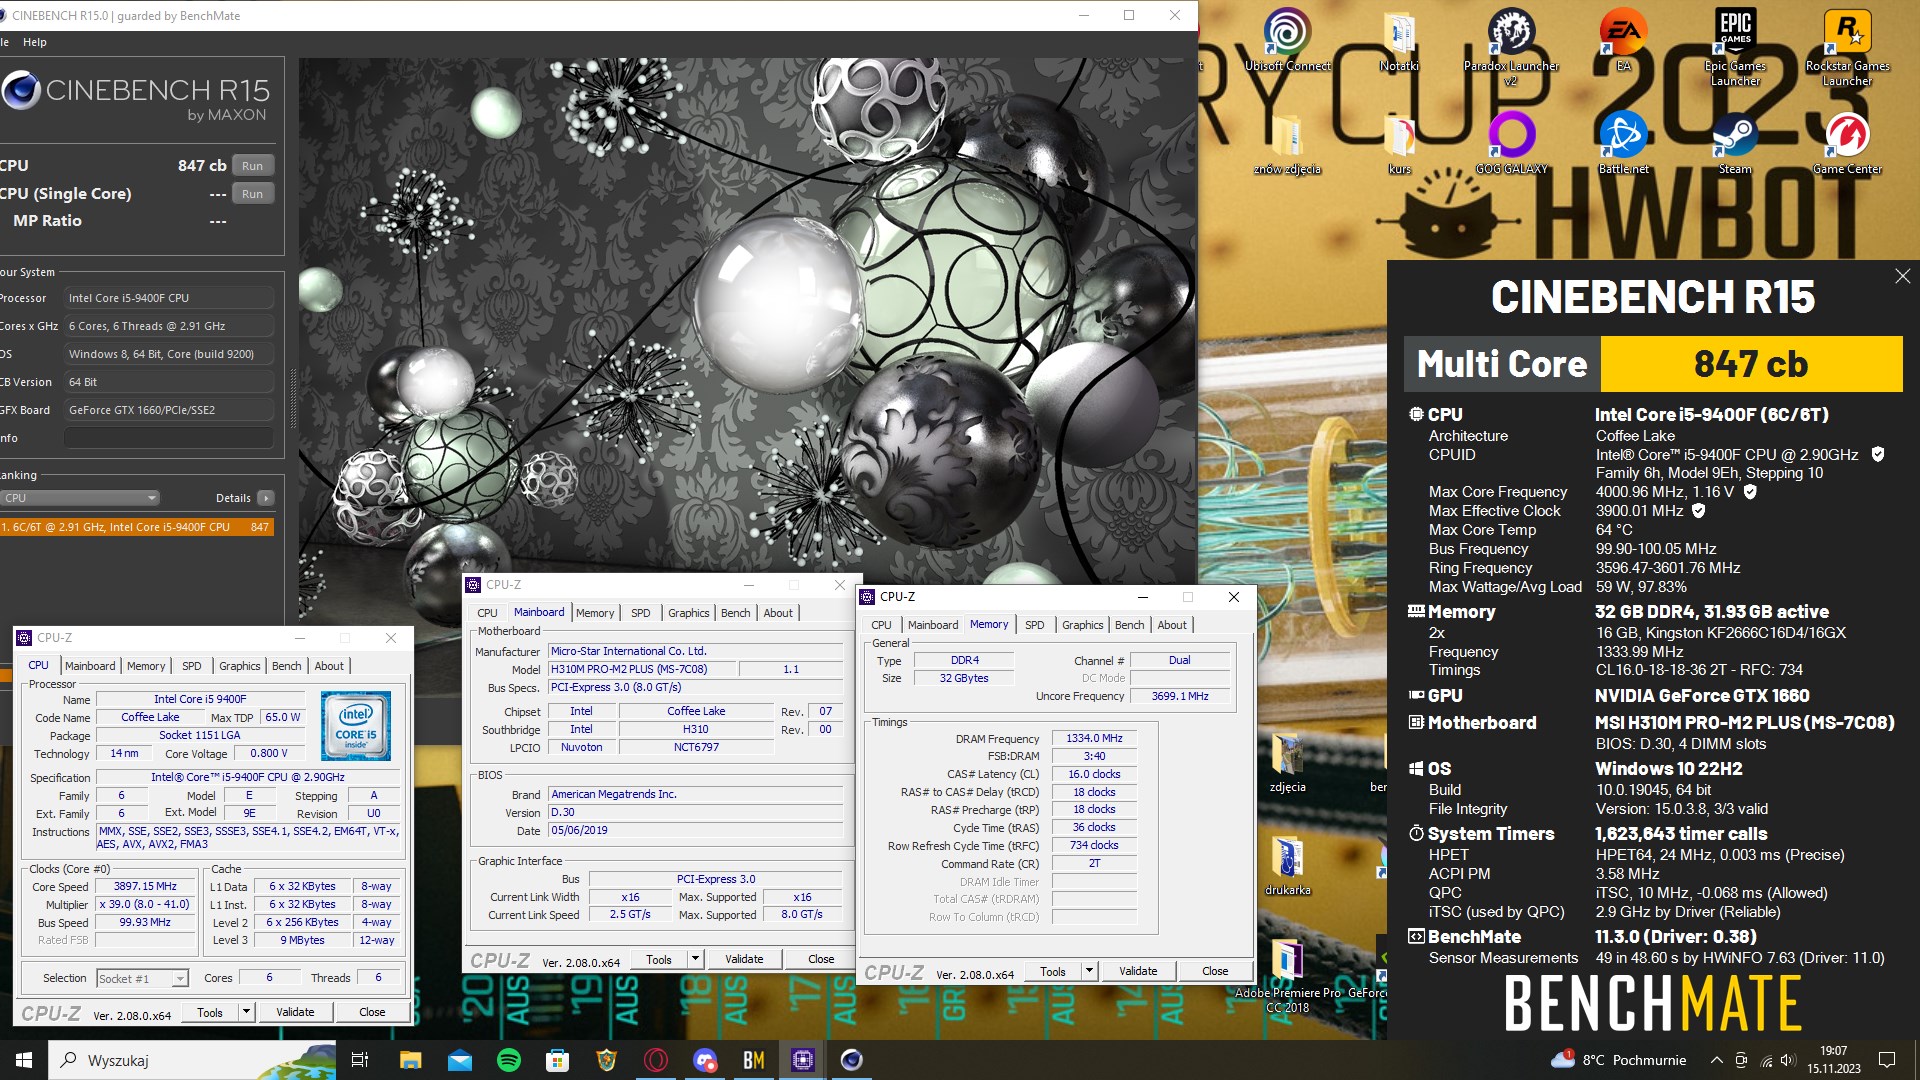1920x1080 pixels.
Task: Open Ubisoft Connect desktop shortcut
Action: point(1287,42)
